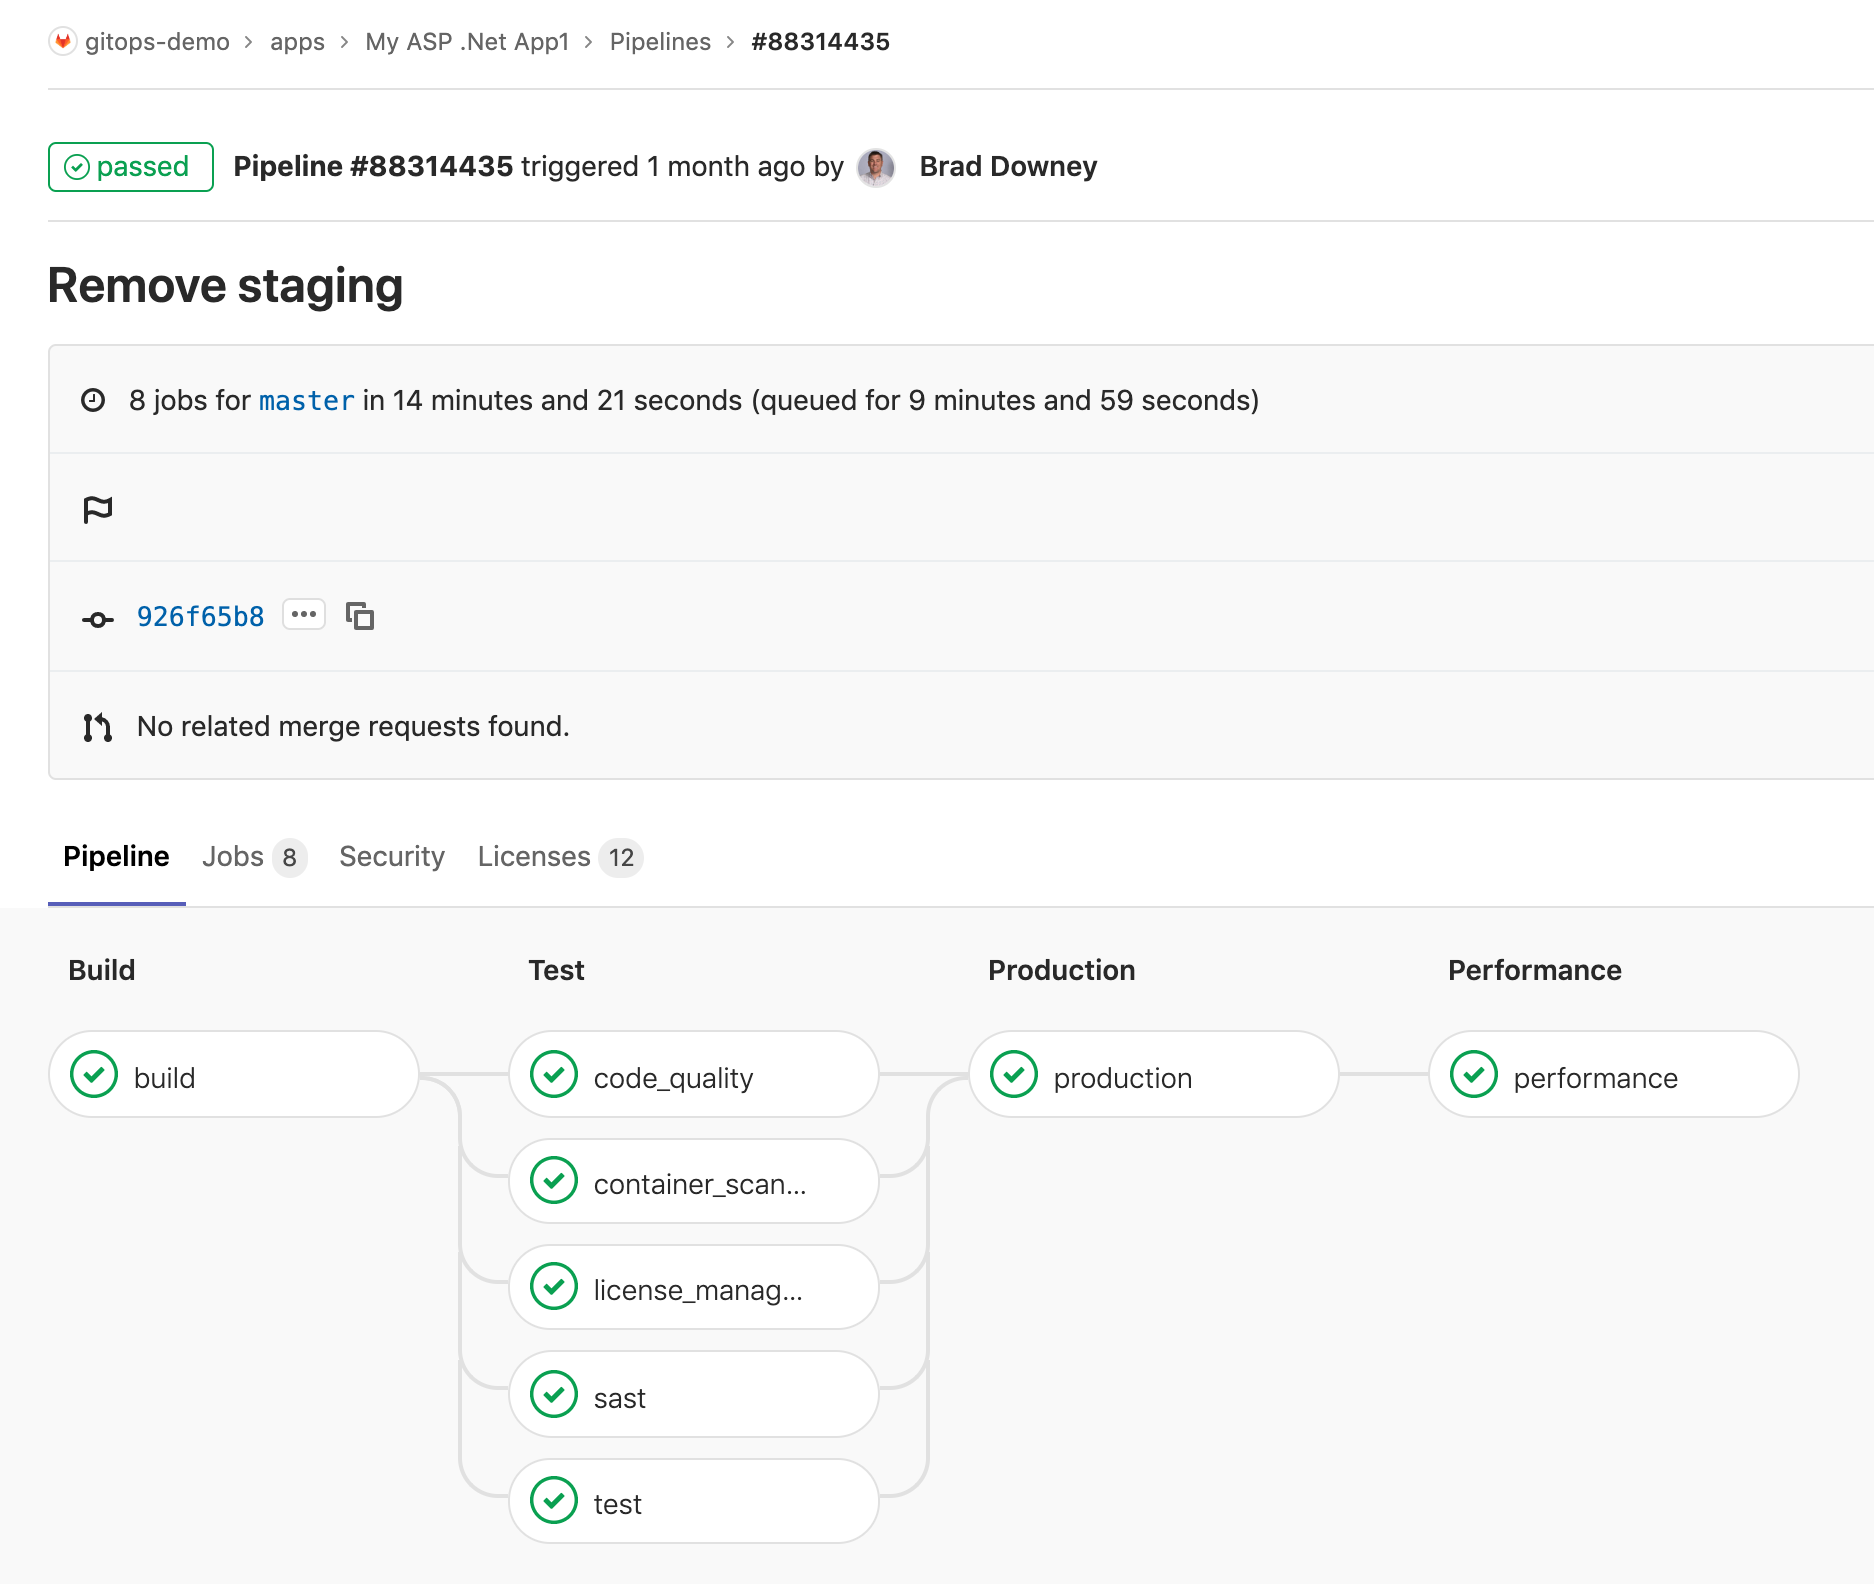The width and height of the screenshot is (1874, 1584).
Task: Open commit 926f65b8
Action: pos(200,616)
